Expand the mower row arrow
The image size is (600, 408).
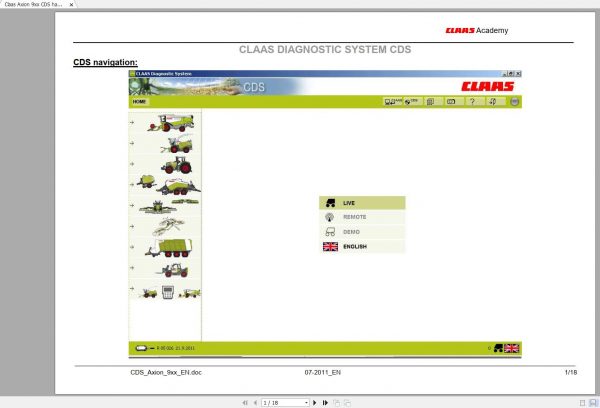point(132,206)
